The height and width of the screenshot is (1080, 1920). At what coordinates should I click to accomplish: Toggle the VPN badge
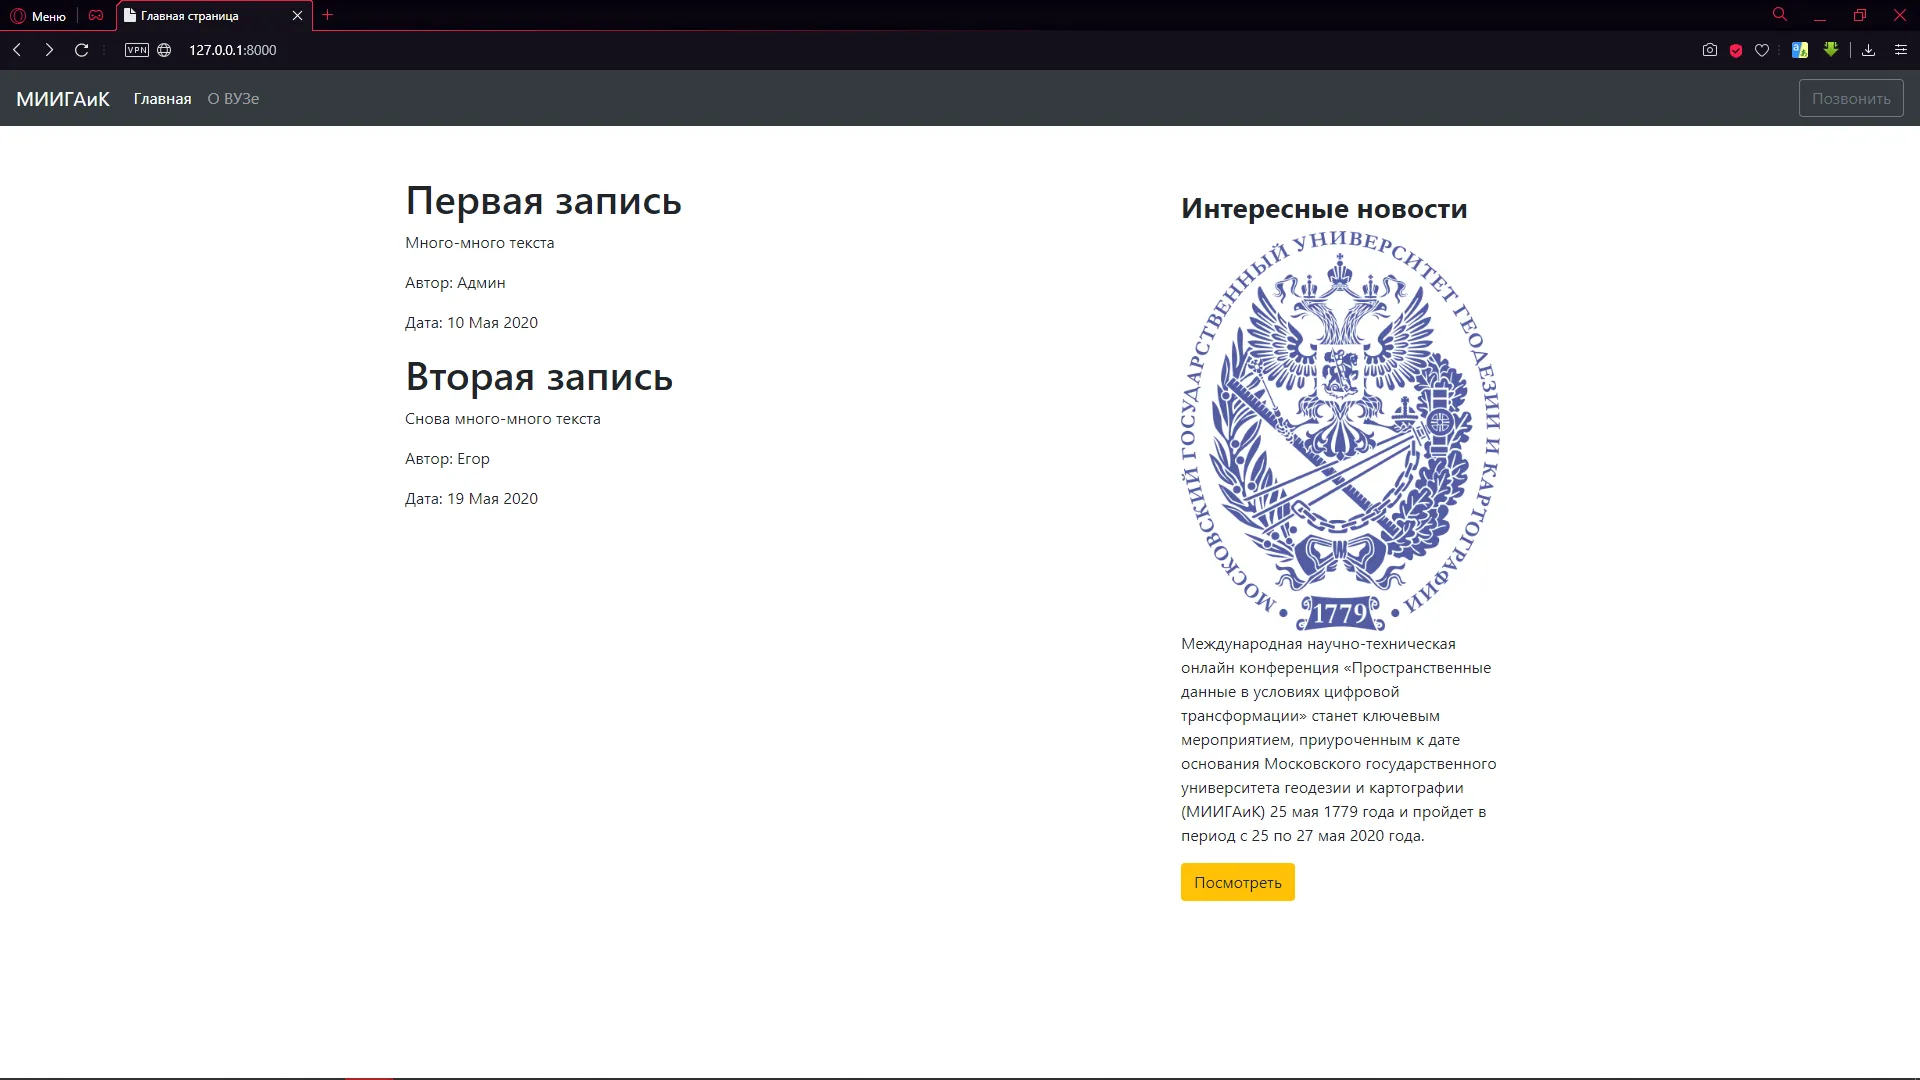(137, 50)
